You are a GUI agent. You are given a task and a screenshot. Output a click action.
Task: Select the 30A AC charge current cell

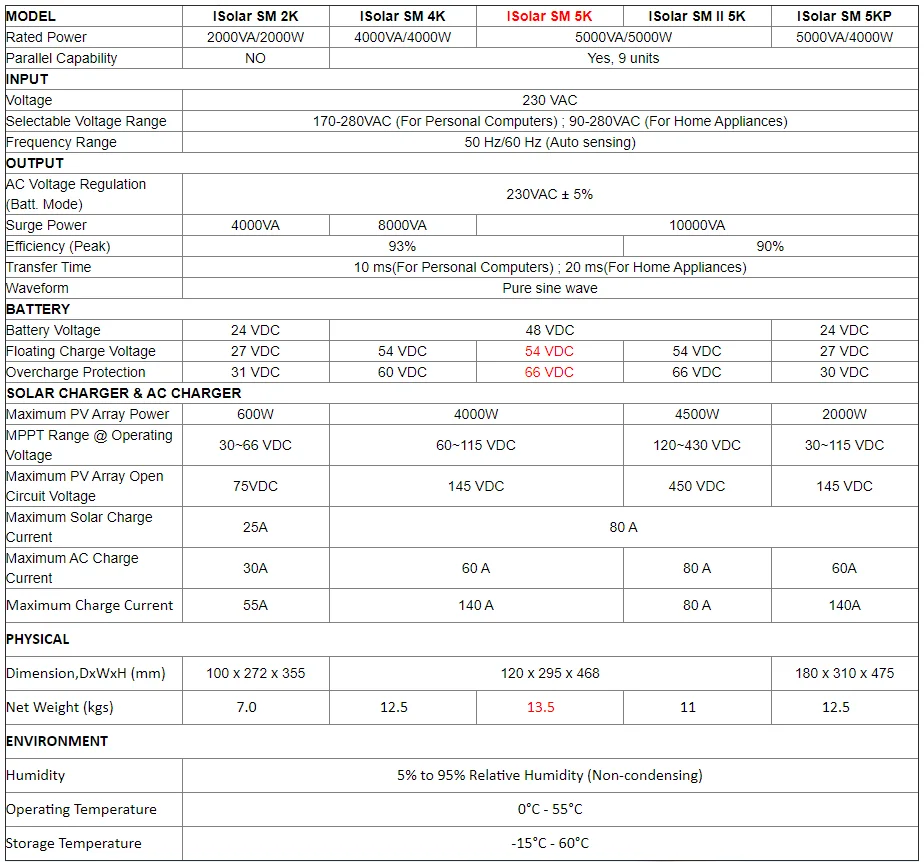pos(255,569)
